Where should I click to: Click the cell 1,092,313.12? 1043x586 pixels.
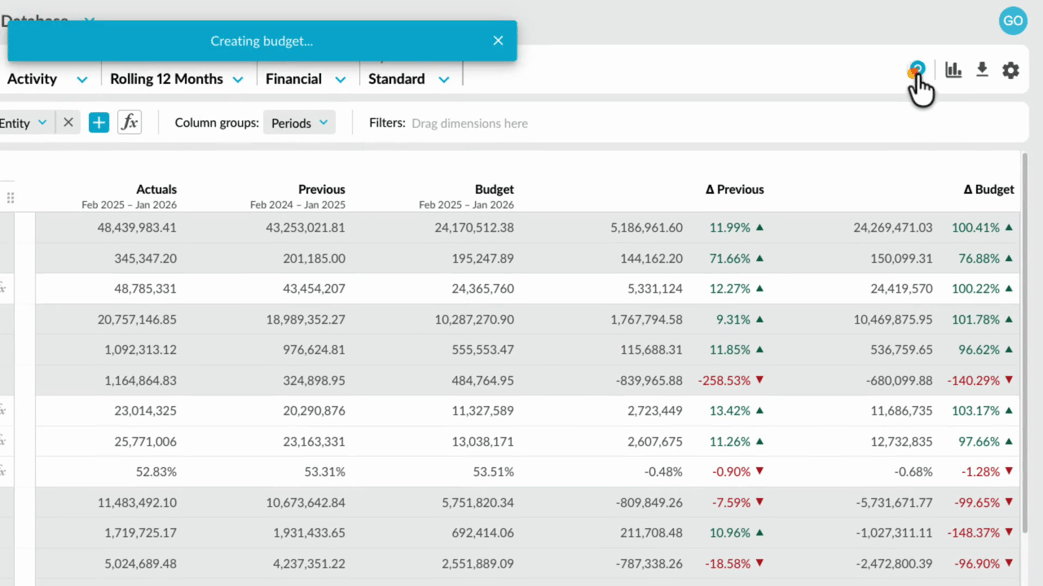click(140, 349)
